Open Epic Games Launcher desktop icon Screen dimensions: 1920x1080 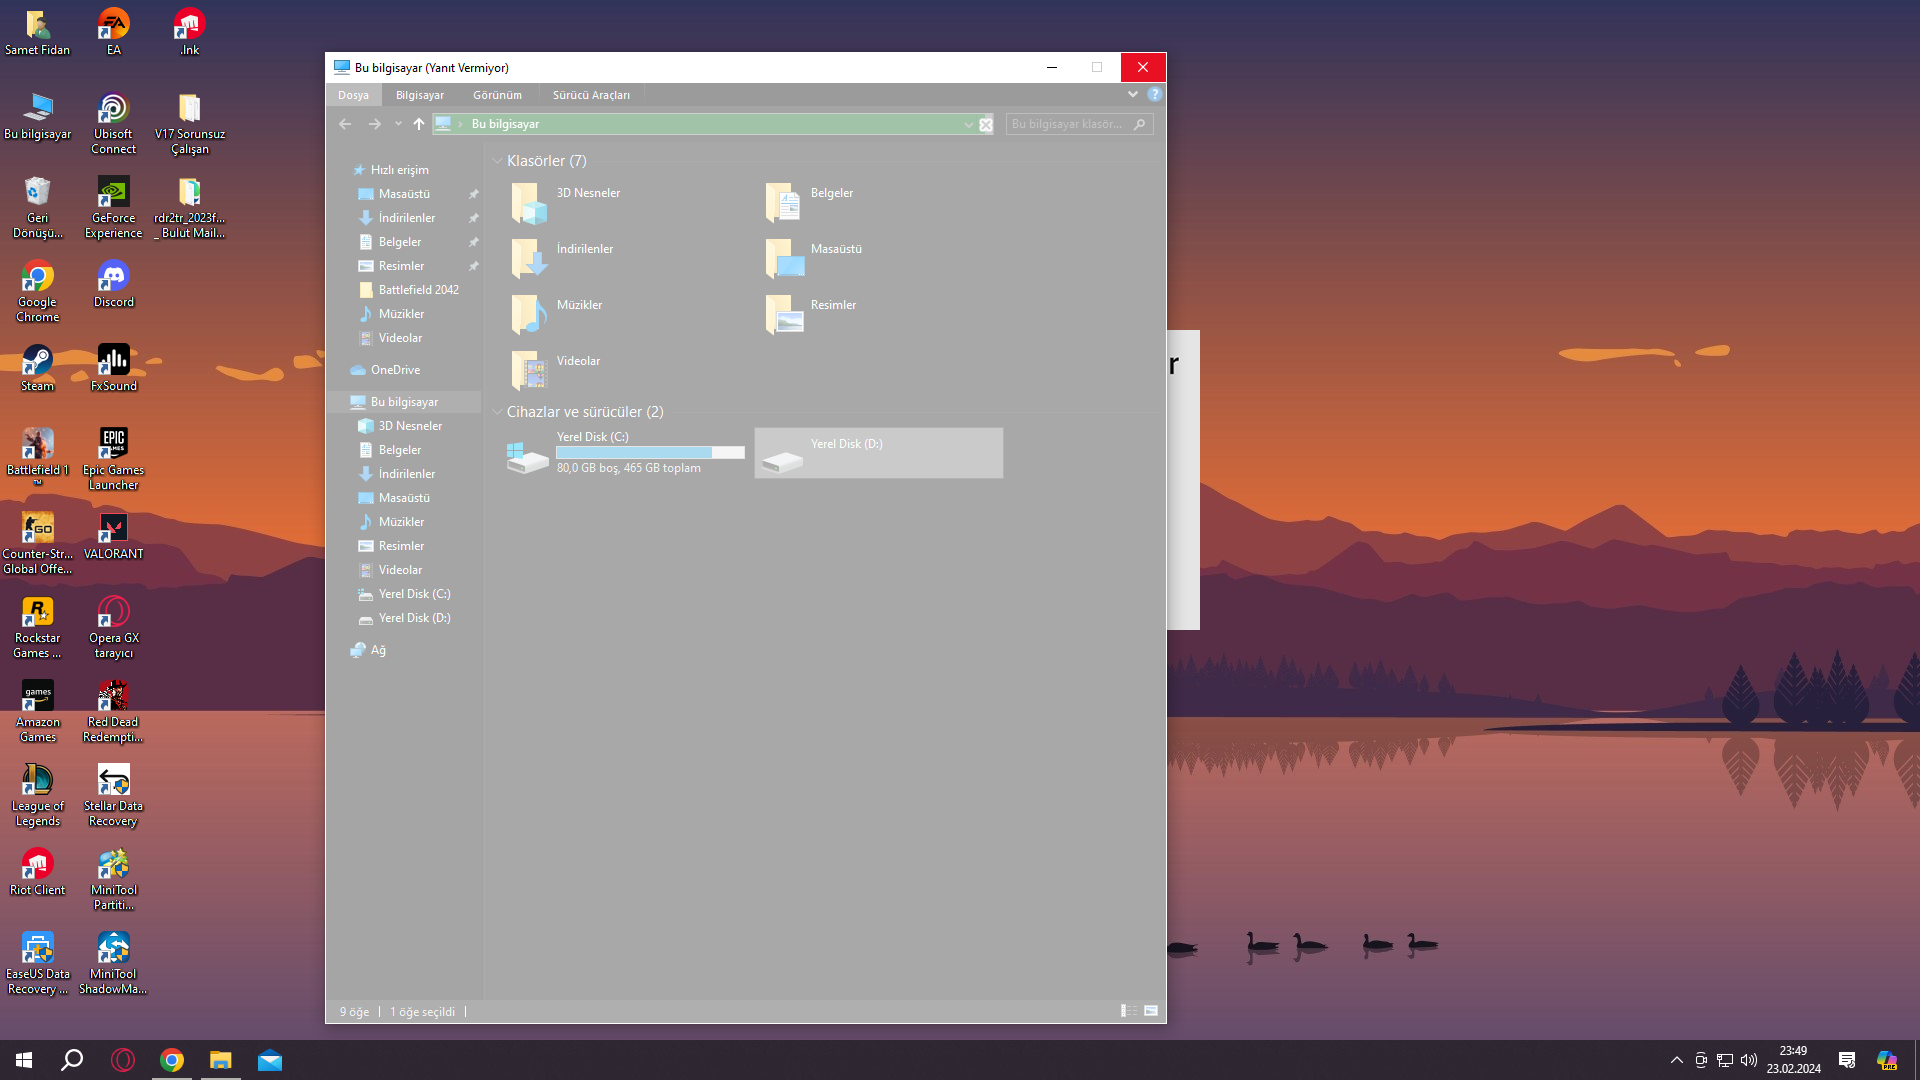point(114,459)
